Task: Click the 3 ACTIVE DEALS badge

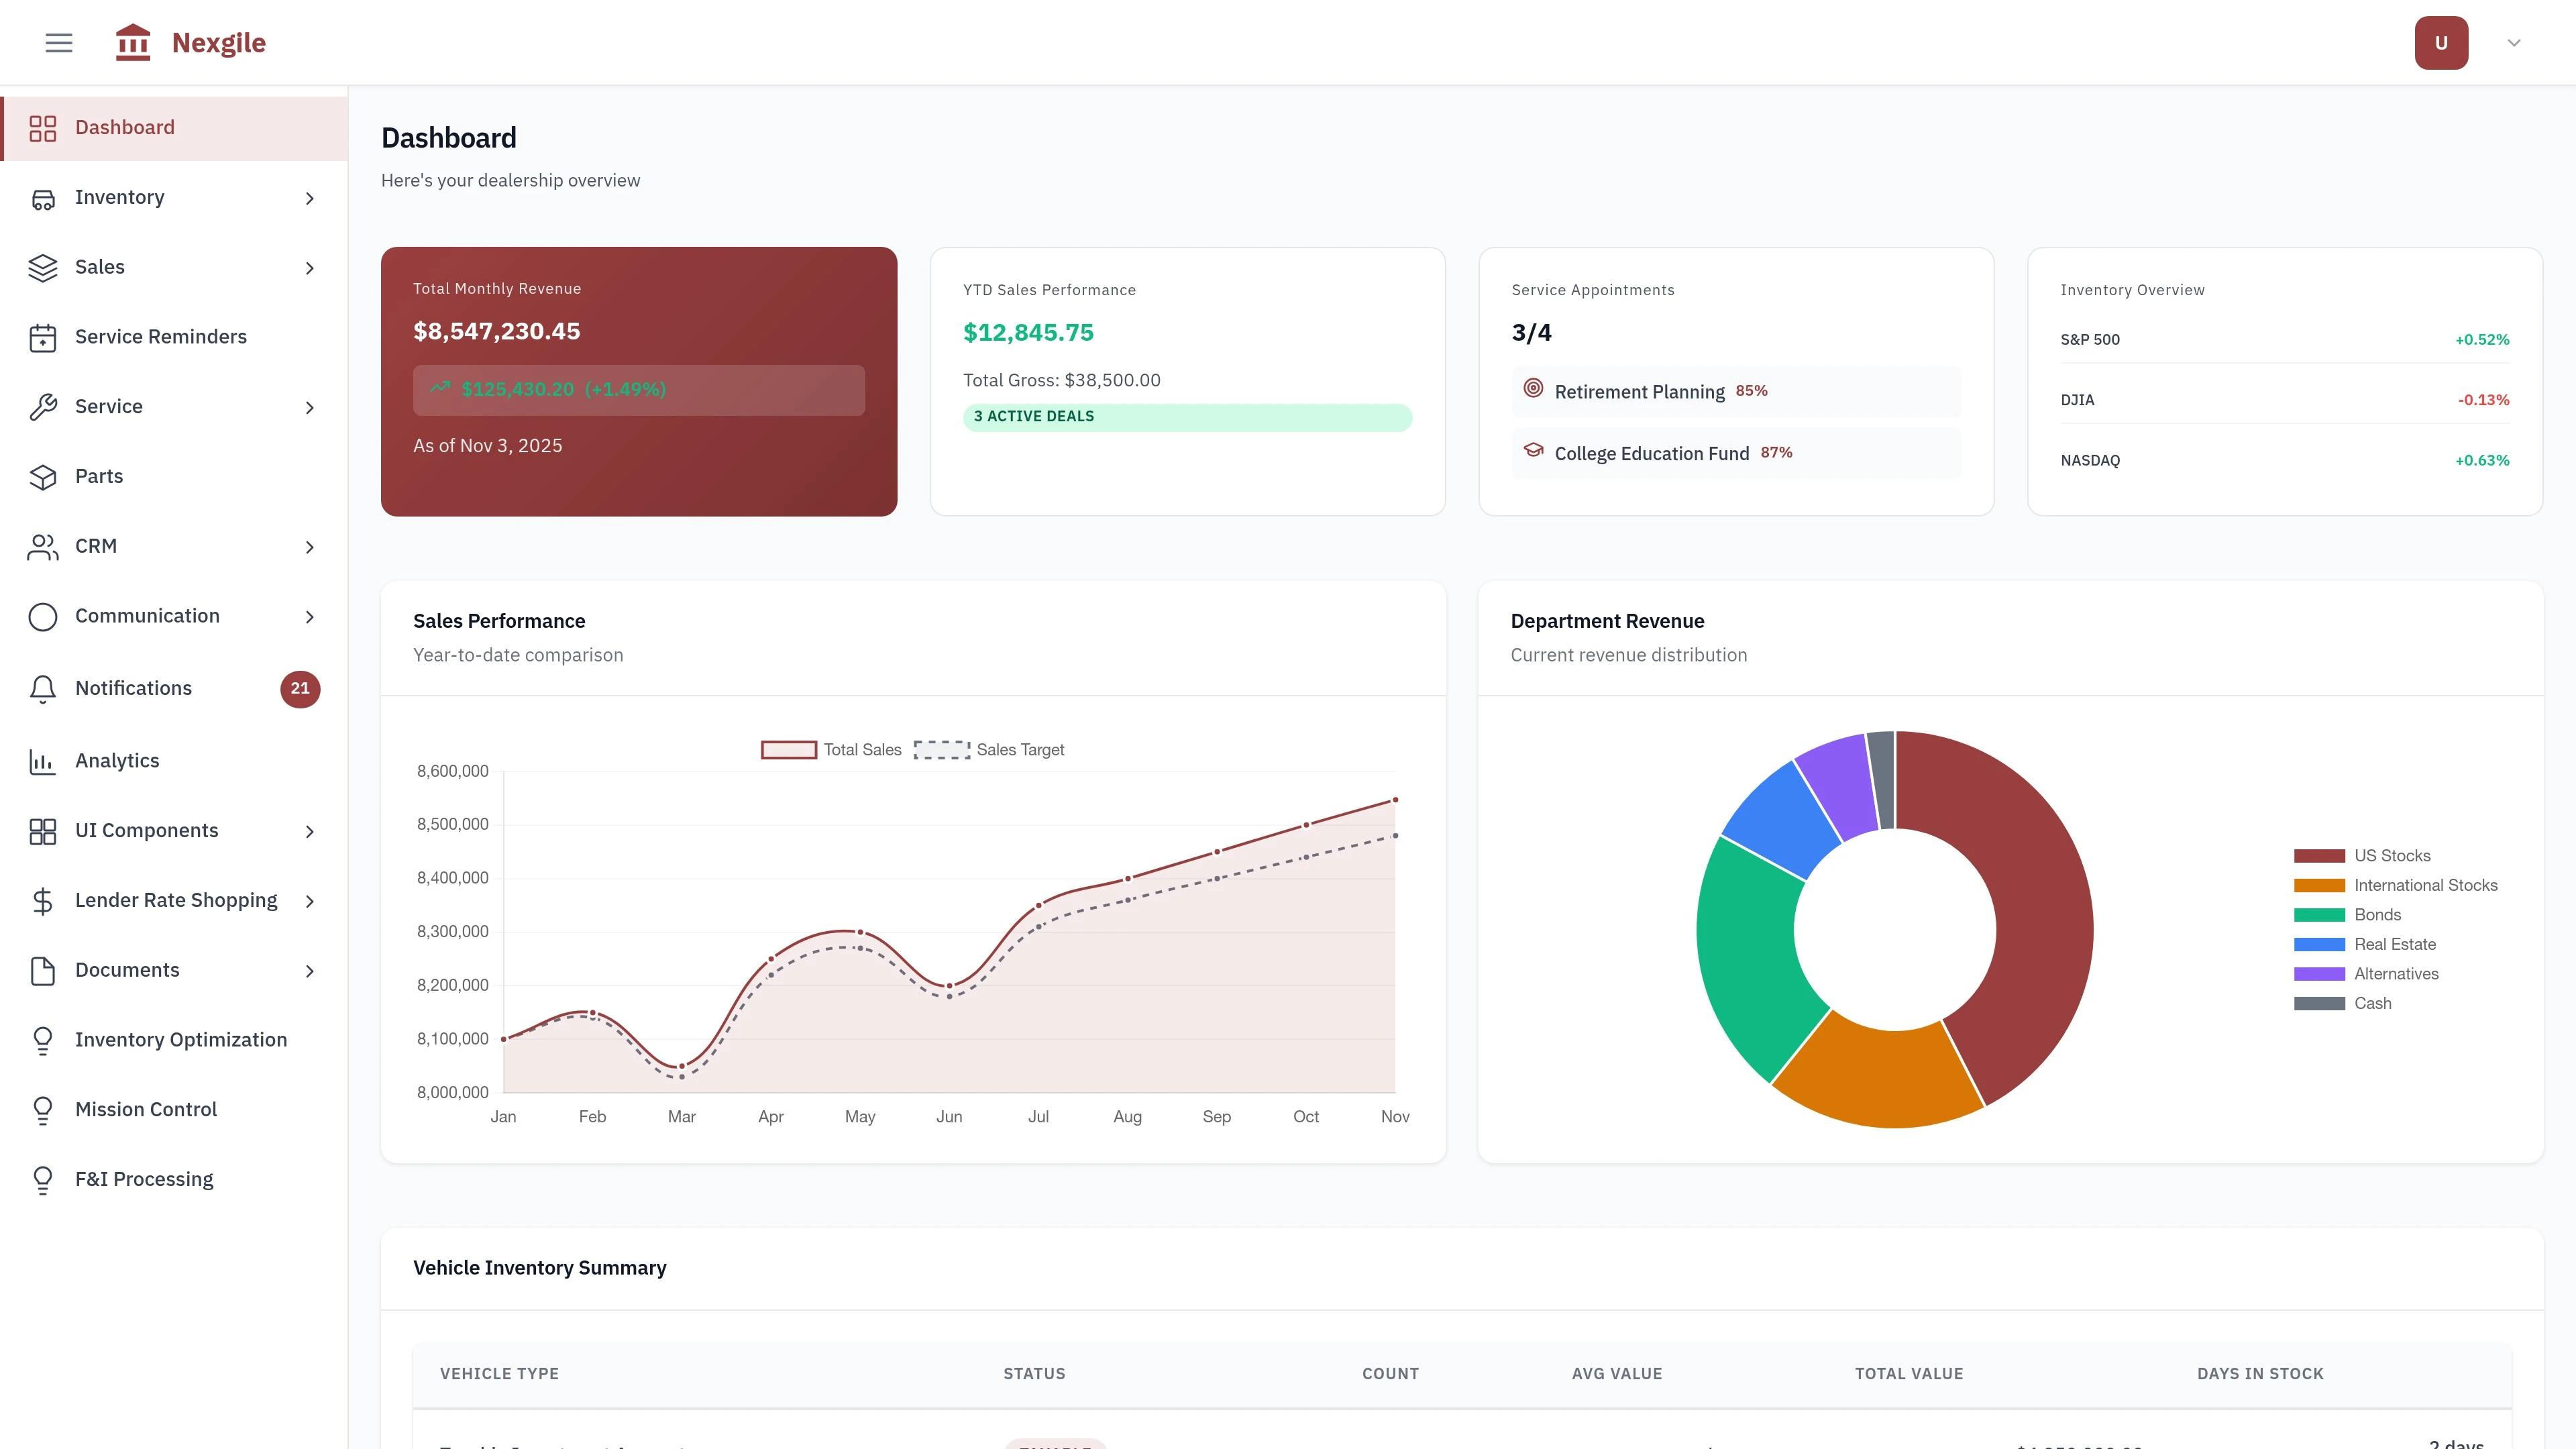Action: [x=1188, y=416]
